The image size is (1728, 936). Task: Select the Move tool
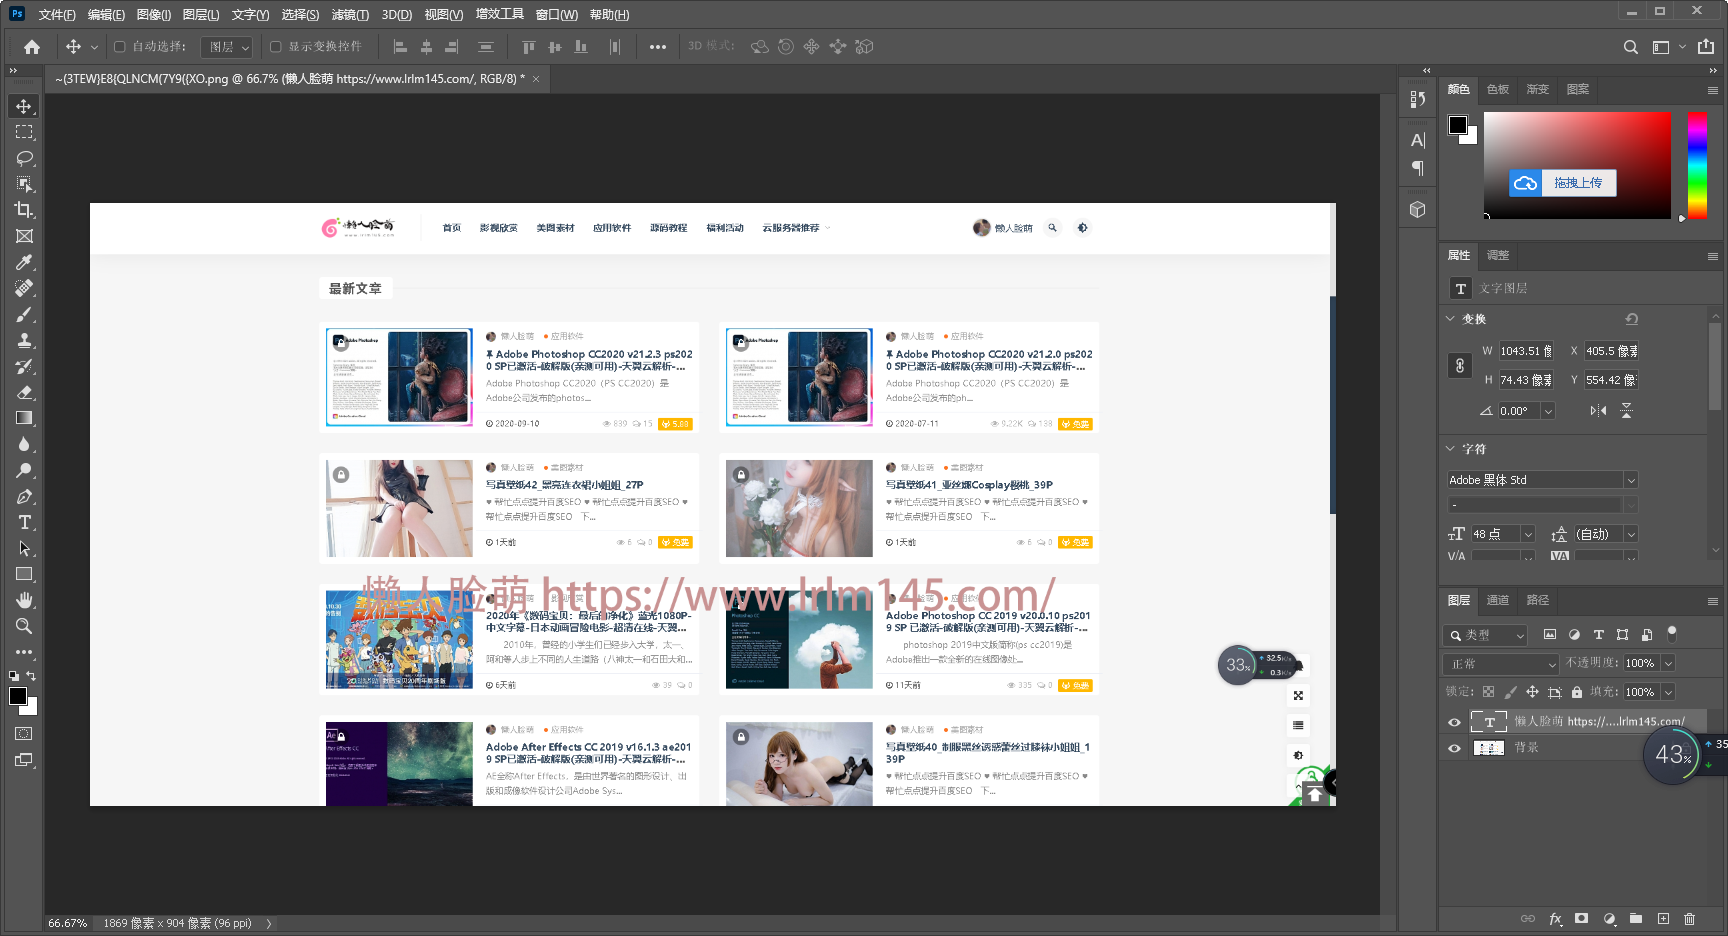[x=24, y=106]
